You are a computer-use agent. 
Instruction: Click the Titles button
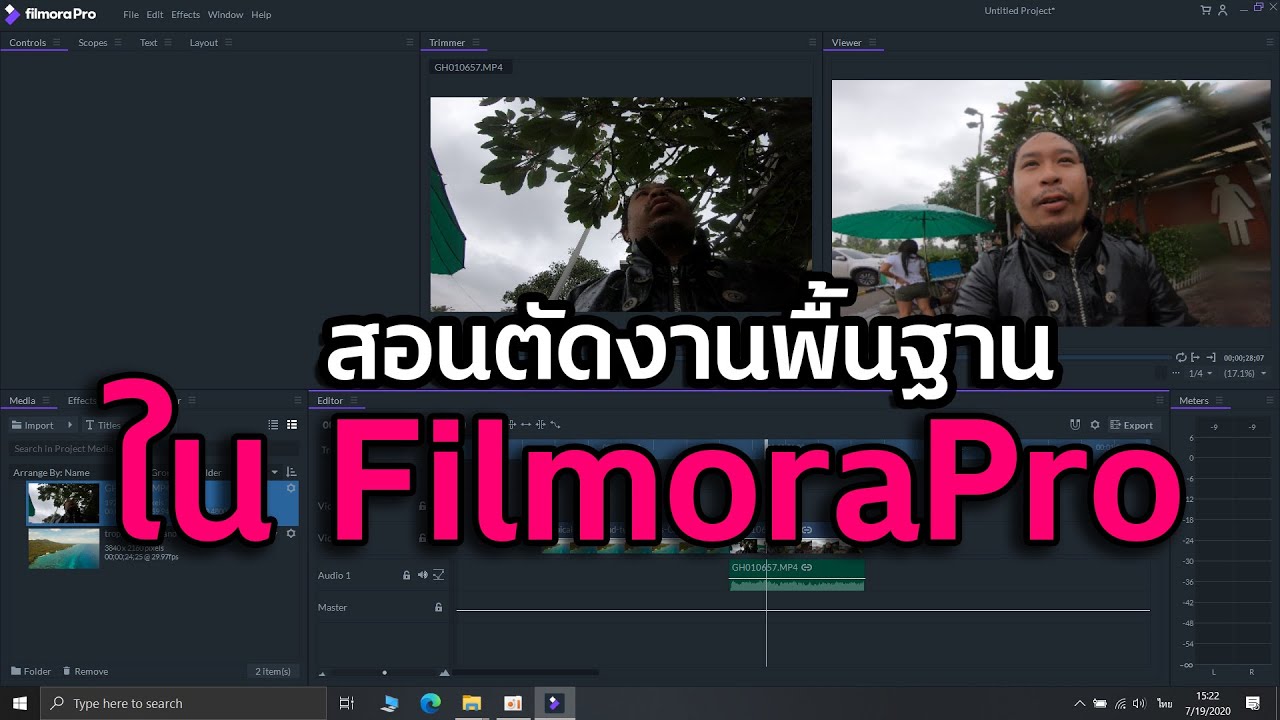103,425
